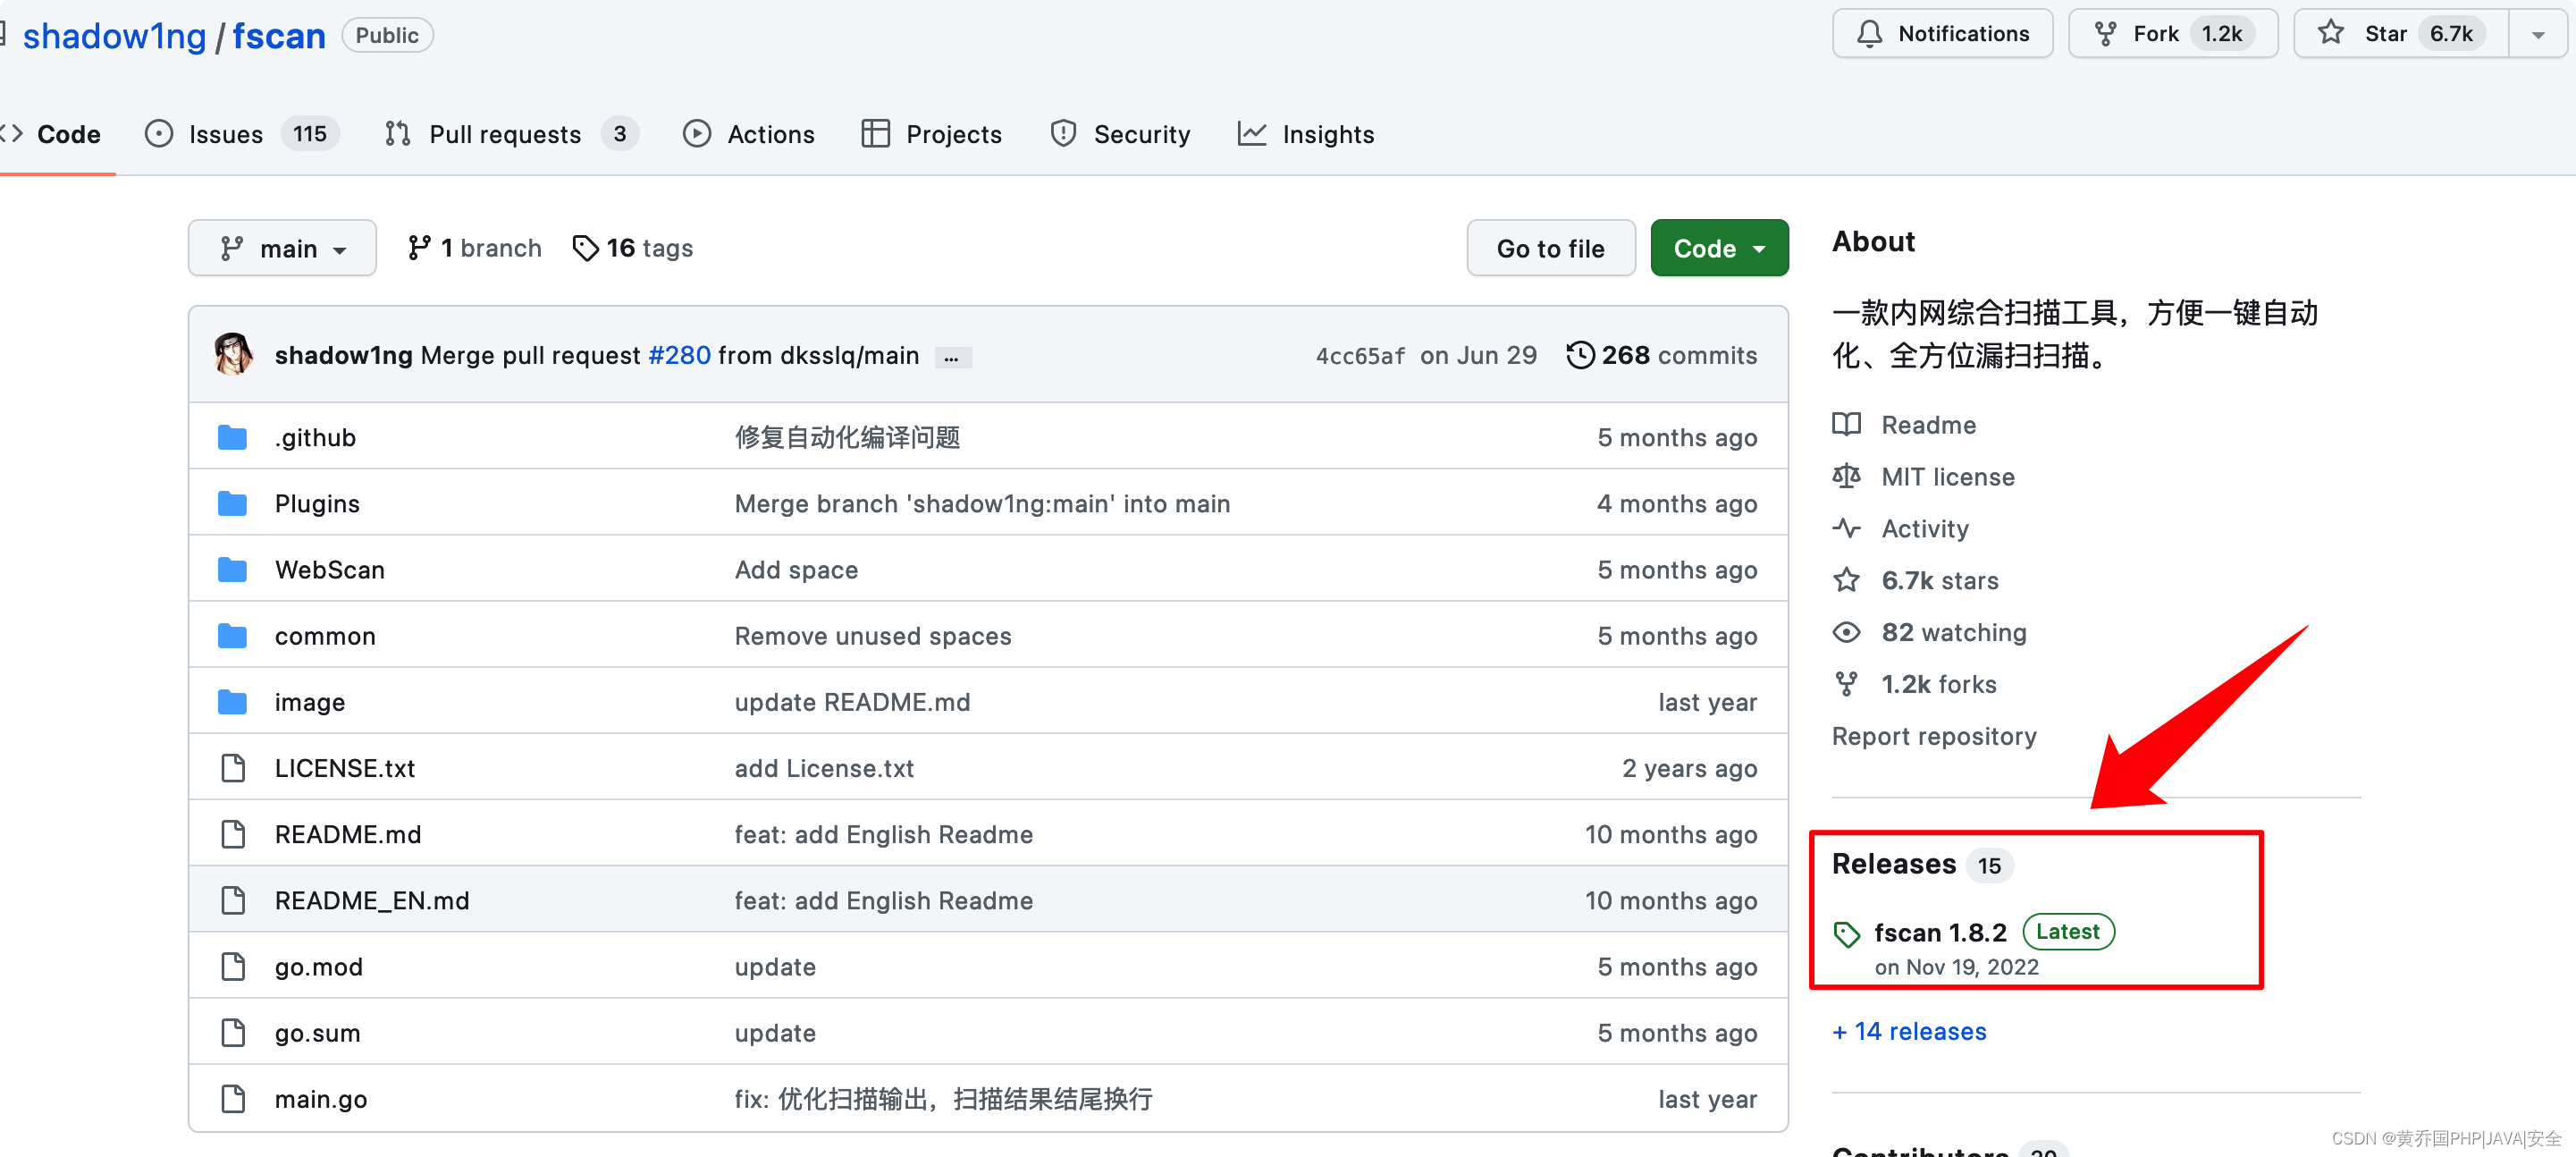Click the shadow1ng avatar thumbnail
This screenshot has height=1157, width=2576.
click(233, 354)
